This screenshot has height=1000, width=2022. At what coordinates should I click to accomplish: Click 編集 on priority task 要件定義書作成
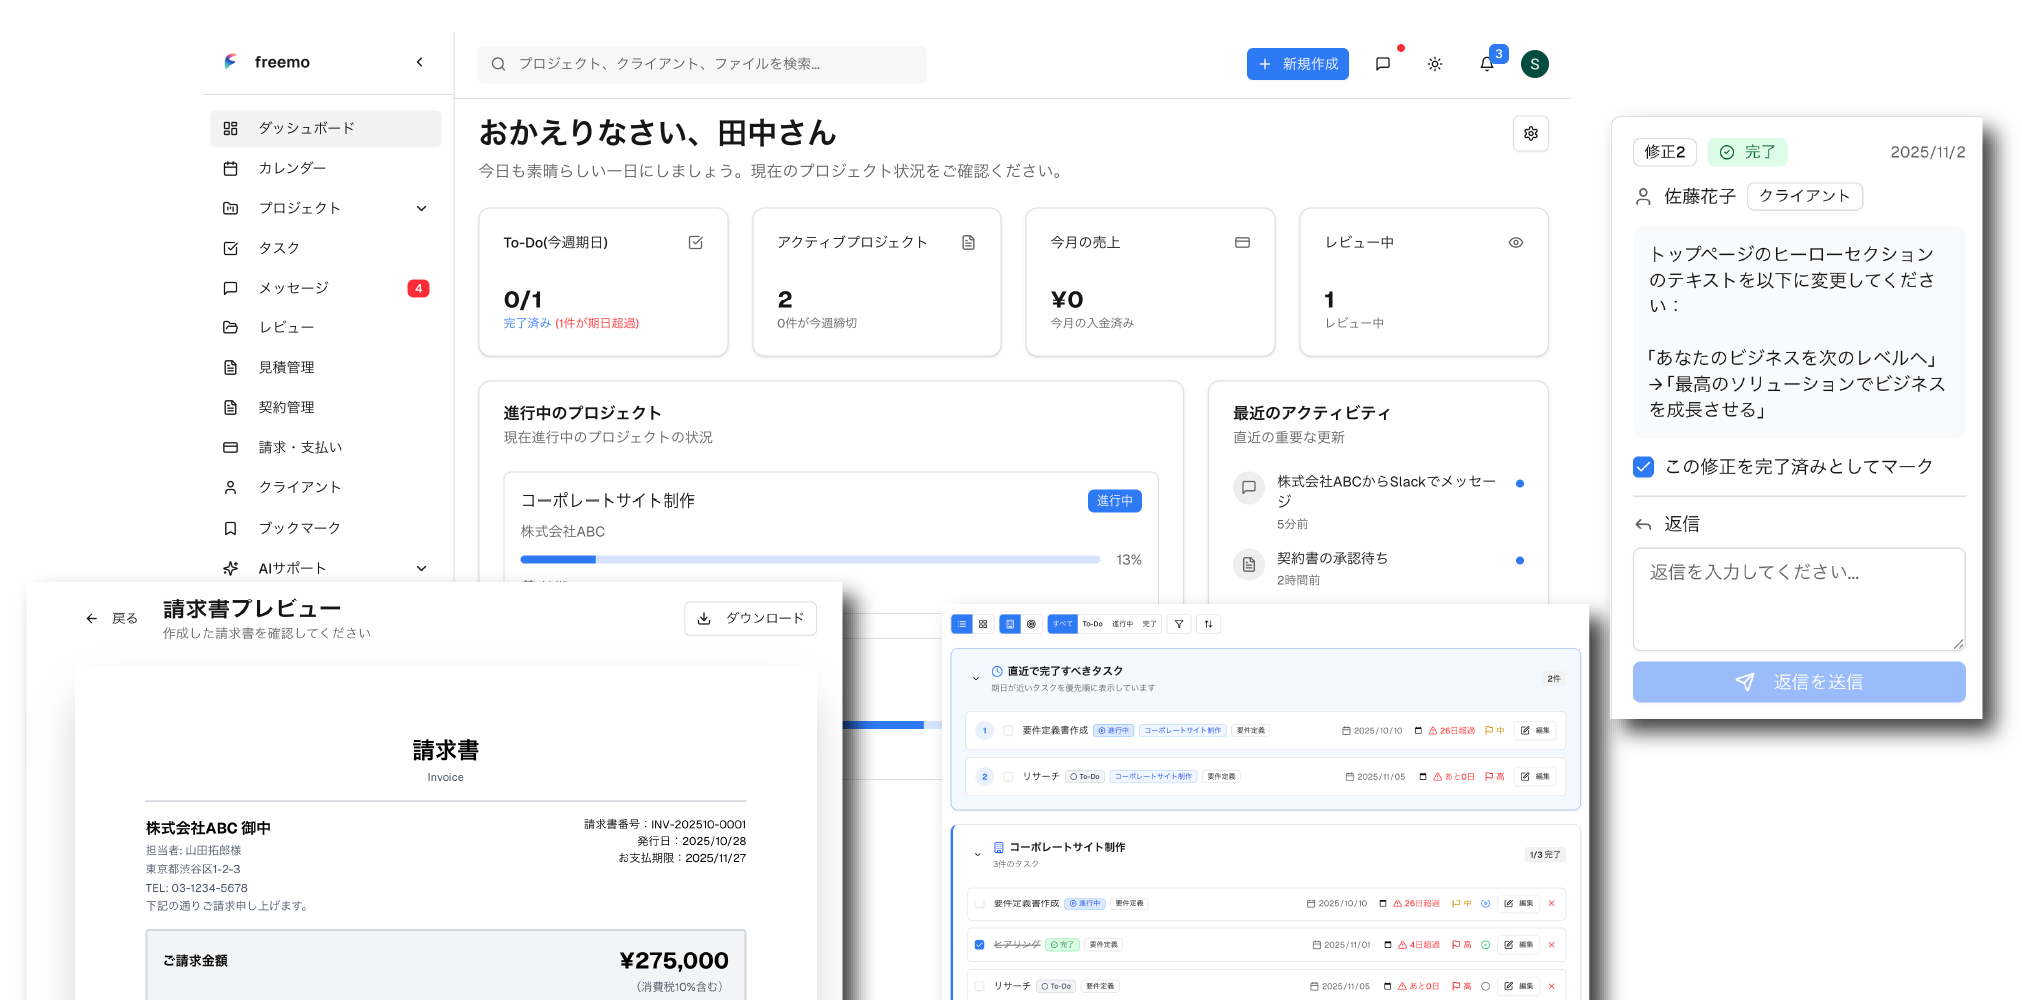(1535, 731)
